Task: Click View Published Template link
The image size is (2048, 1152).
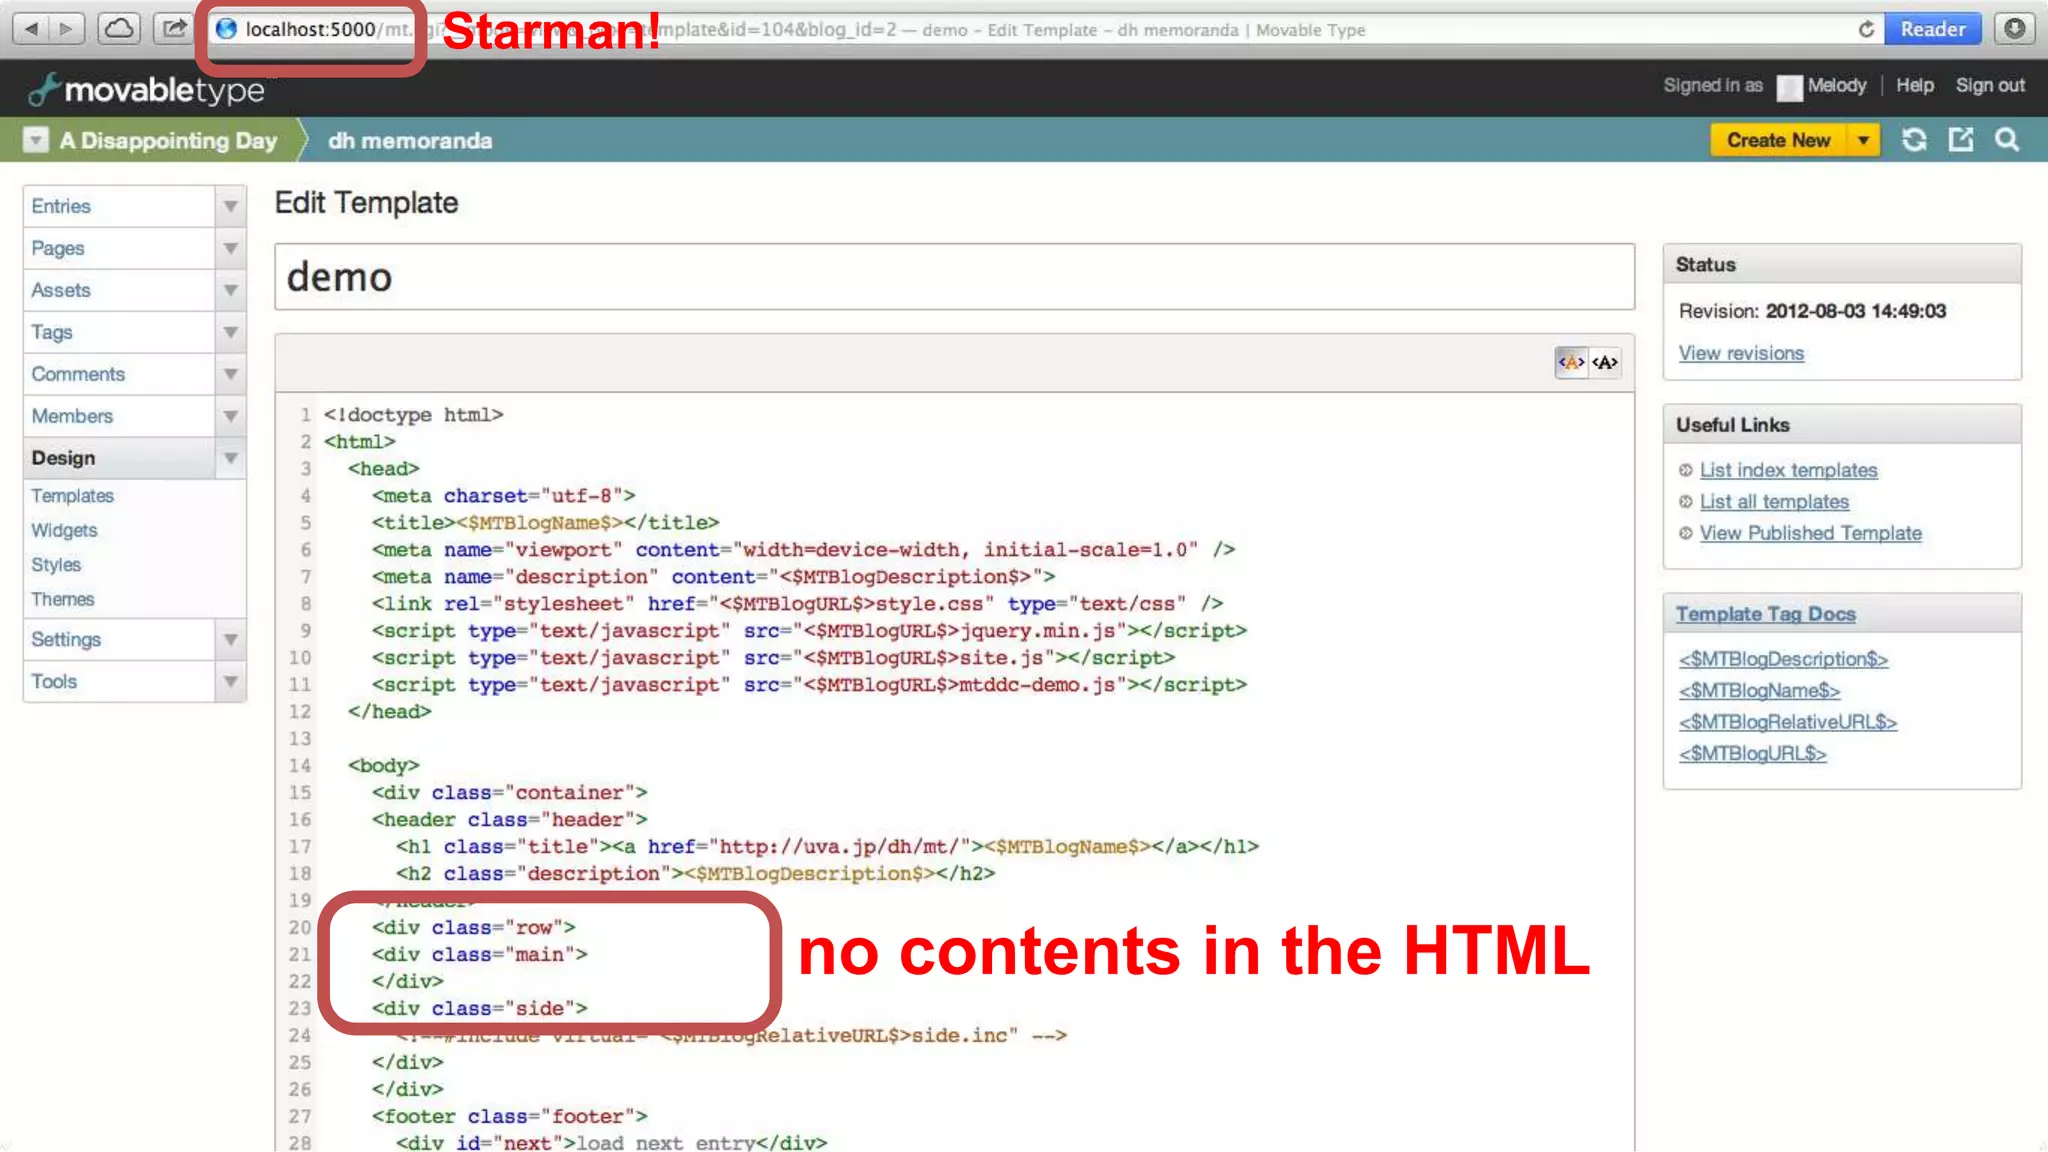Action: 1810,533
